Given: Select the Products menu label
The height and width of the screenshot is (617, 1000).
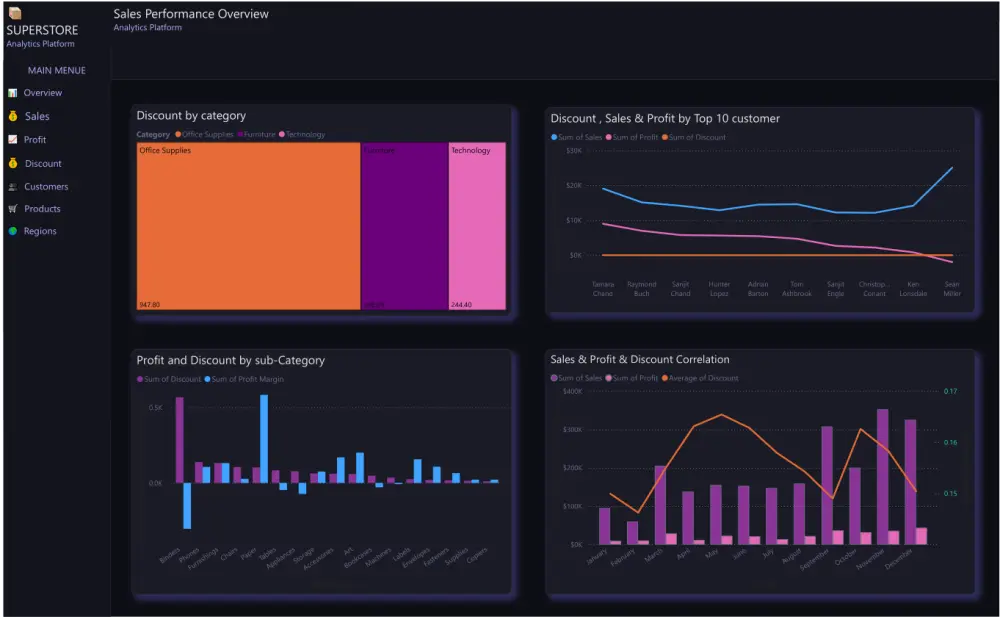Looking at the screenshot, I should [x=42, y=209].
